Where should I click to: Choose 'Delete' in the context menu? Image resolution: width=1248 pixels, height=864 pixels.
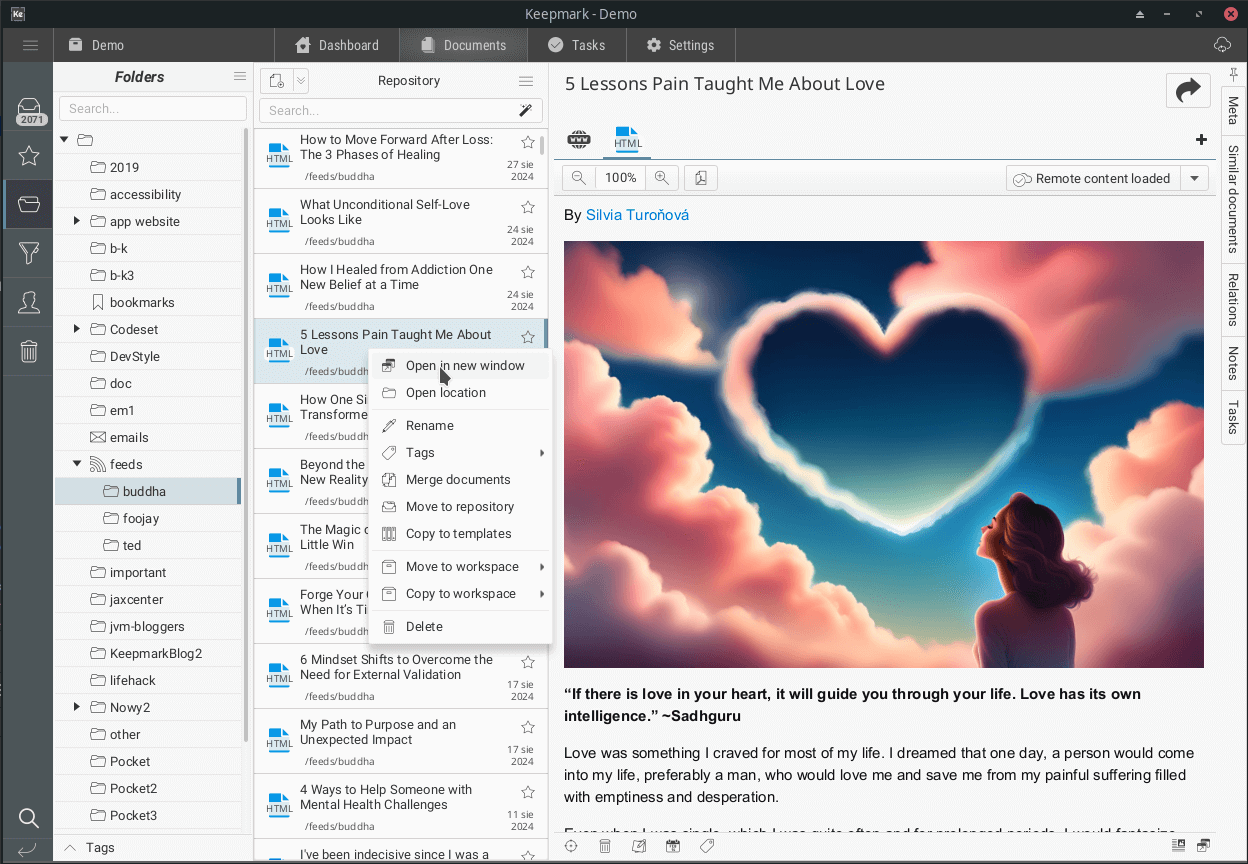click(x=424, y=627)
